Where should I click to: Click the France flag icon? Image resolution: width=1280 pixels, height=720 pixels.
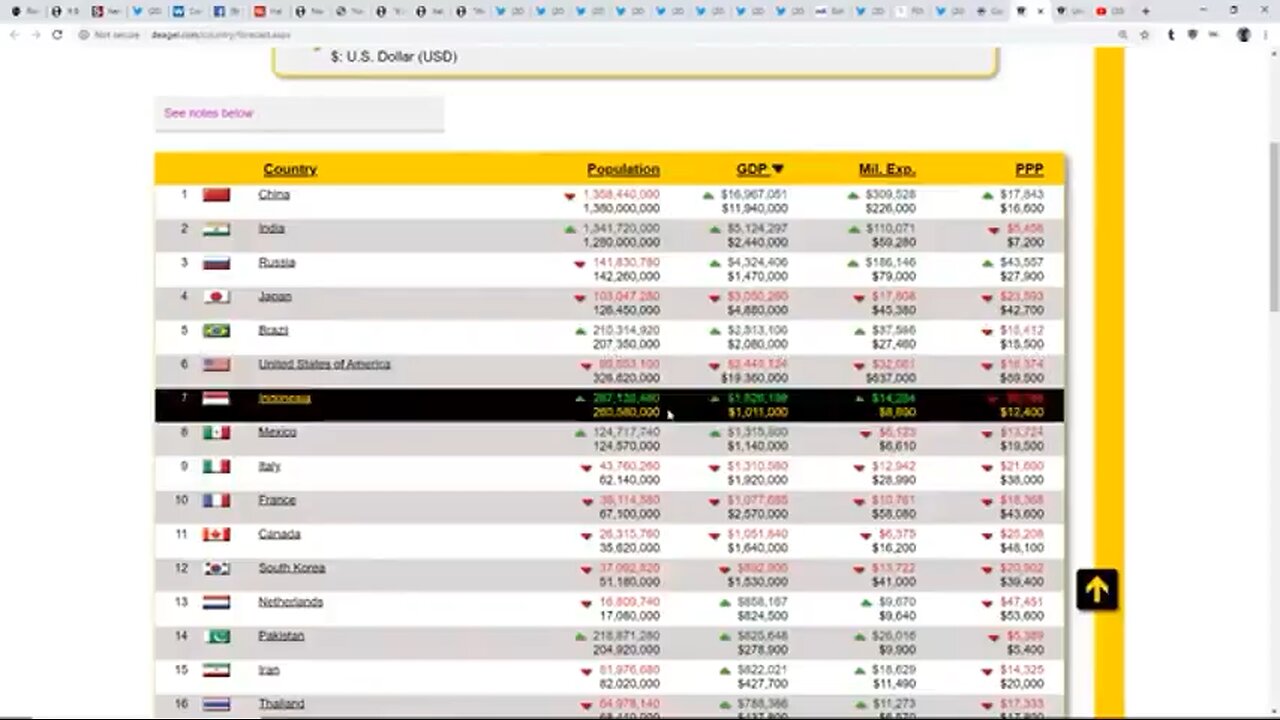pos(216,501)
